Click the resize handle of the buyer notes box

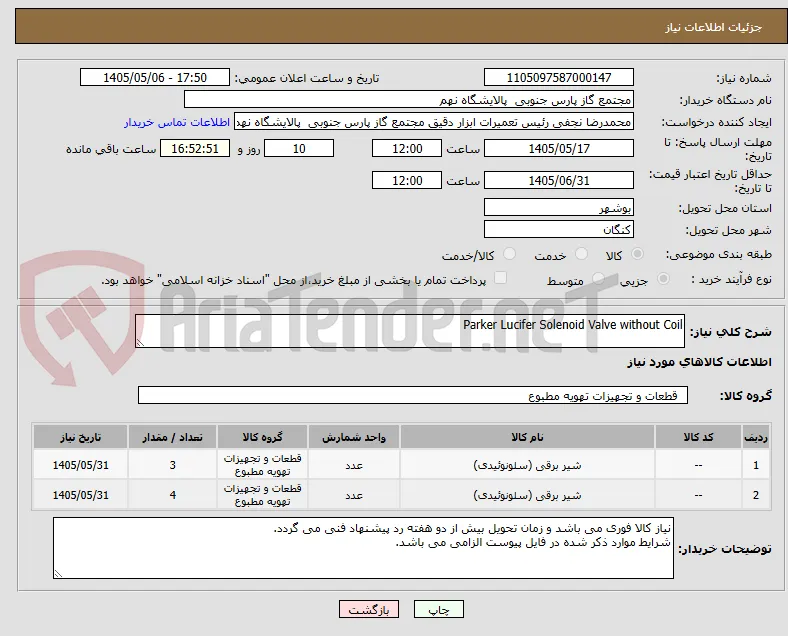tap(58, 573)
